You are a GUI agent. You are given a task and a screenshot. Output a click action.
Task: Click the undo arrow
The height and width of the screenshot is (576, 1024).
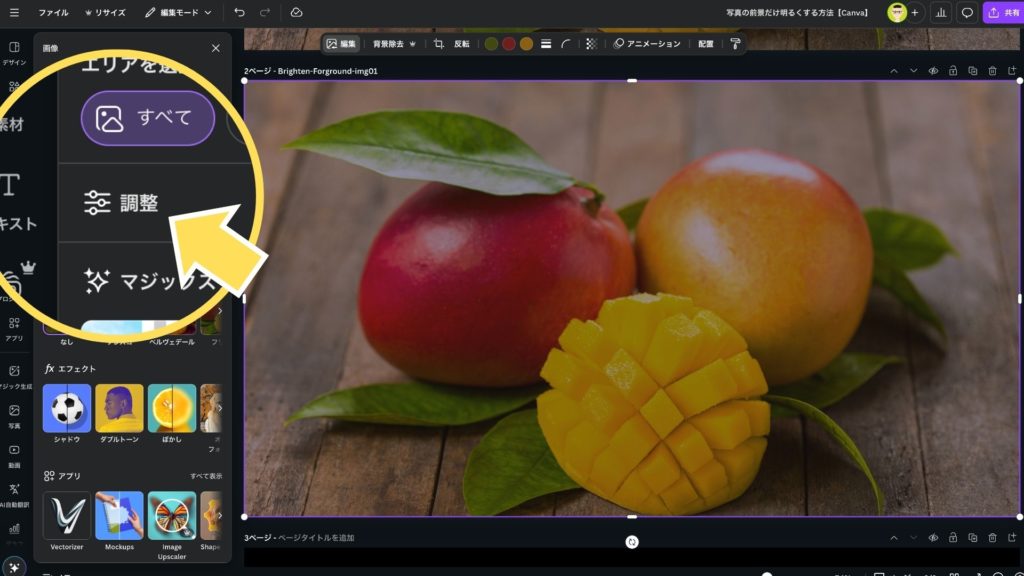point(239,13)
